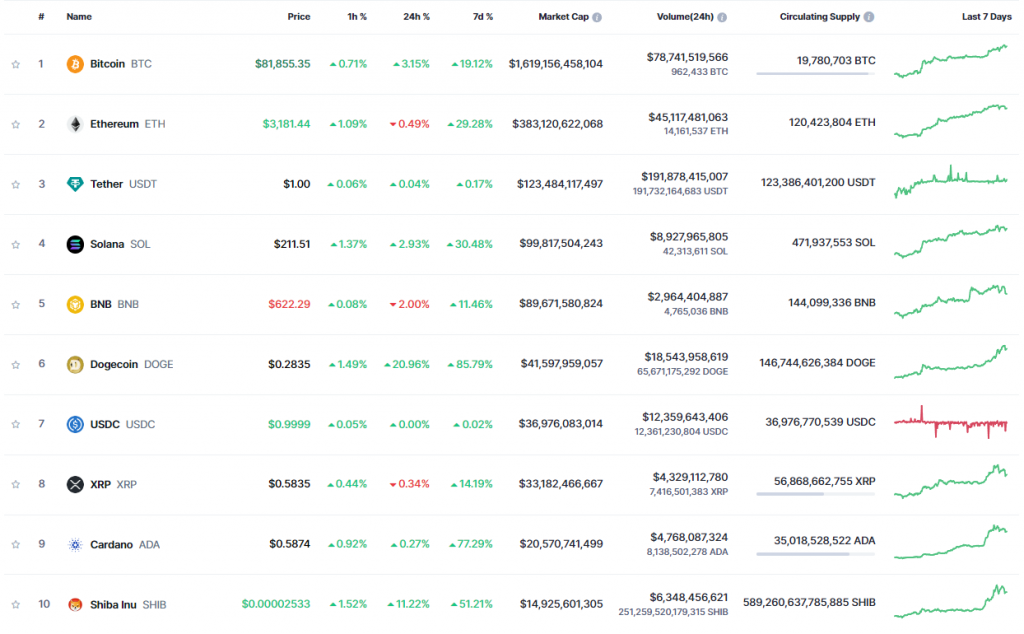The height and width of the screenshot is (634, 1024).
Task: Click the Tether logo icon
Action: click(75, 184)
